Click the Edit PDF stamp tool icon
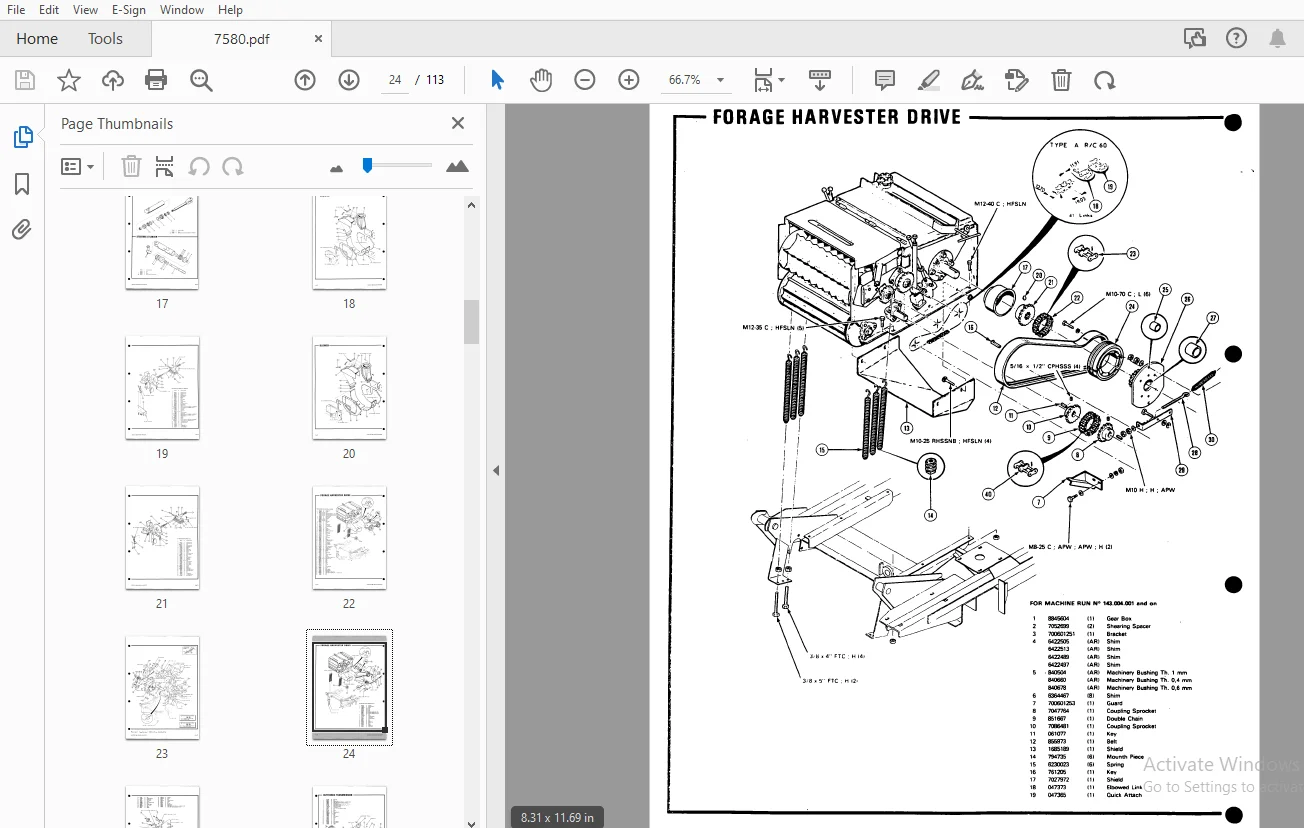 (1017, 80)
